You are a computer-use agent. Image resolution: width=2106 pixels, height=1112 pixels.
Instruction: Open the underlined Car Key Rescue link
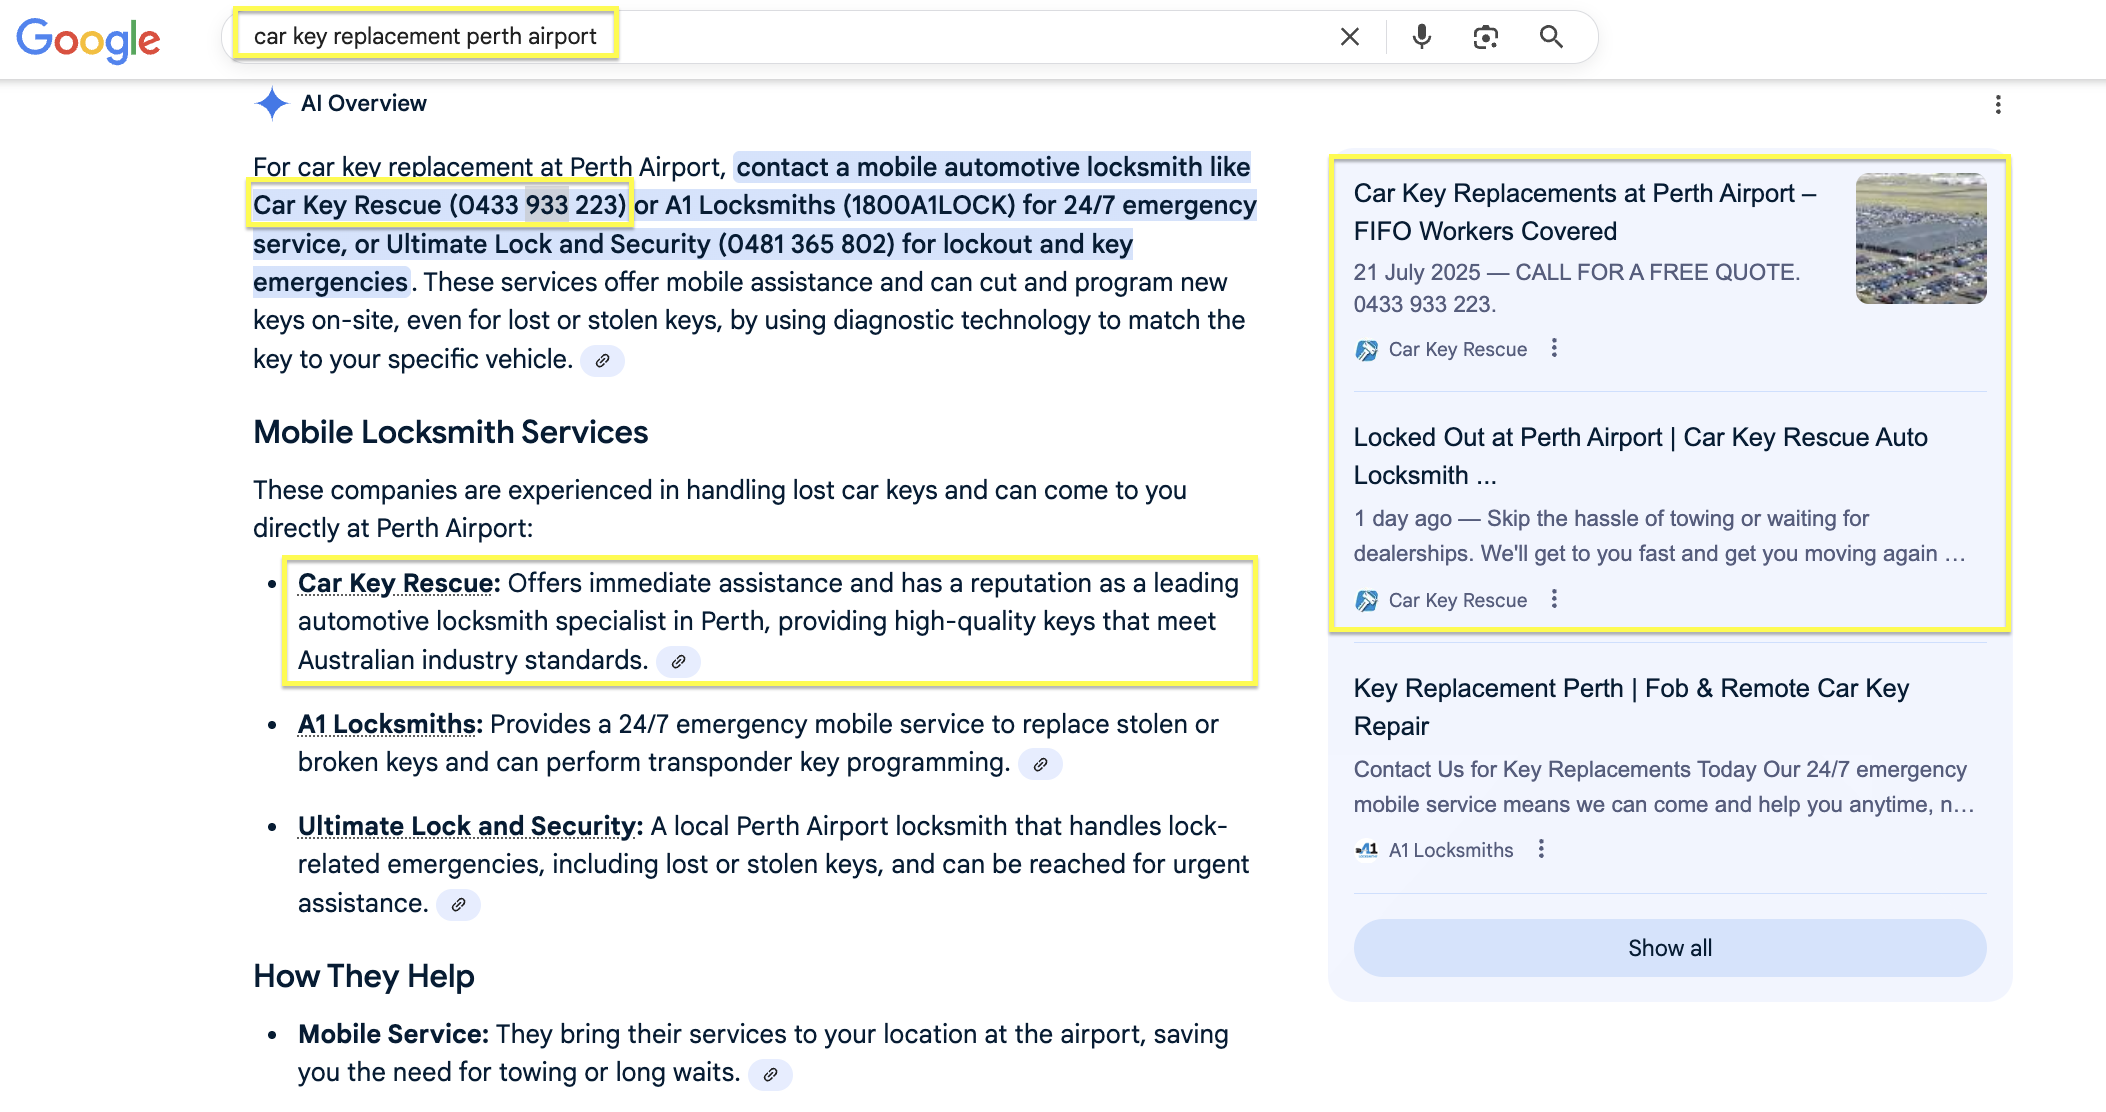click(x=396, y=583)
